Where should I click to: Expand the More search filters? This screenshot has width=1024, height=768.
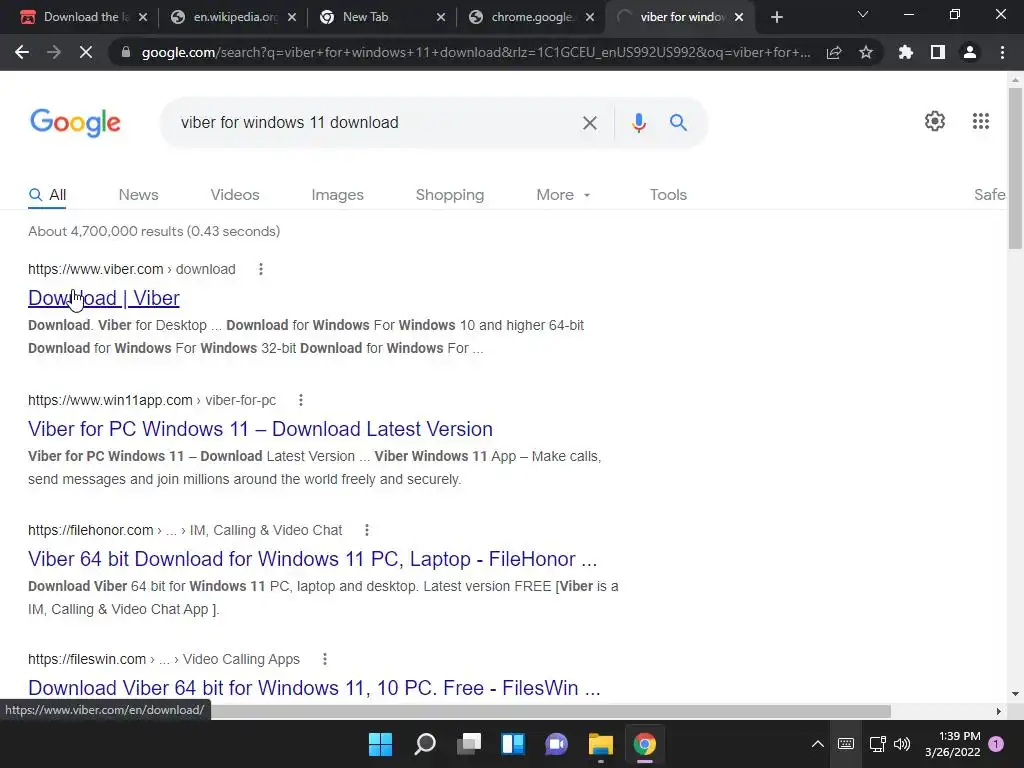pyautogui.click(x=564, y=195)
